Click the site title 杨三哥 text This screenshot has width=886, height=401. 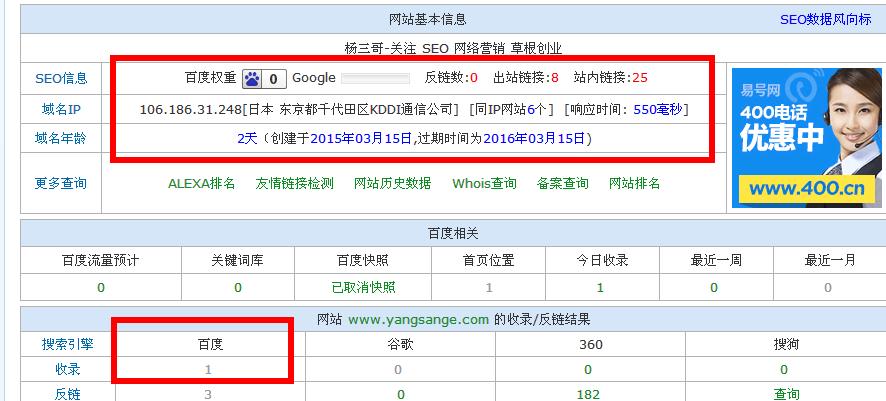pyautogui.click(x=364, y=49)
